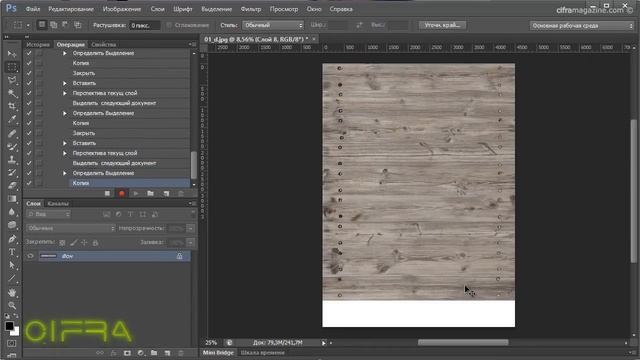
Task: Click the Растушевка feather input field
Action: pyautogui.click(x=144, y=25)
